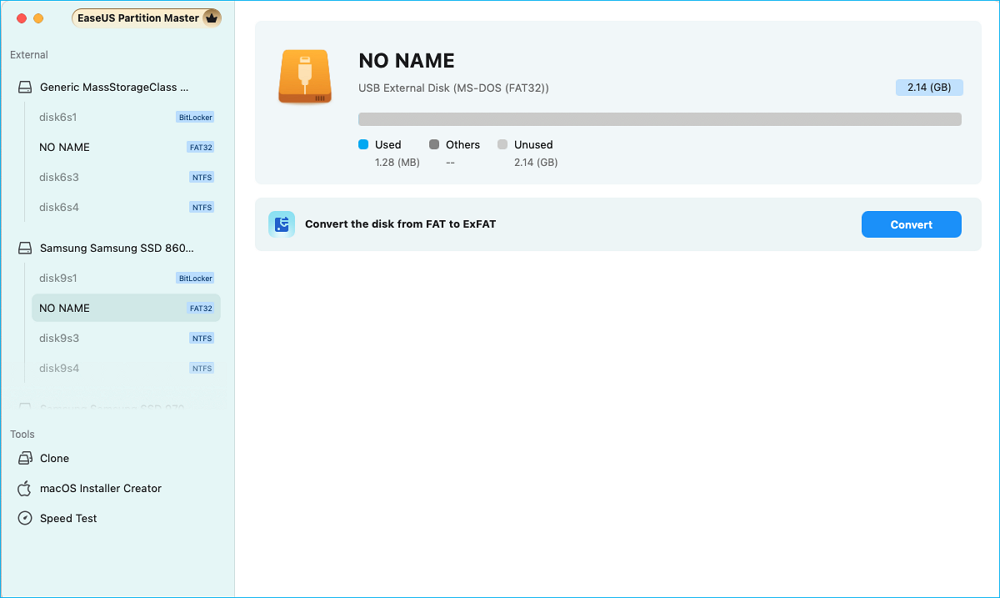The image size is (1000, 598).
Task: Click the BitLocker tag on disk9s1
Action: click(195, 278)
